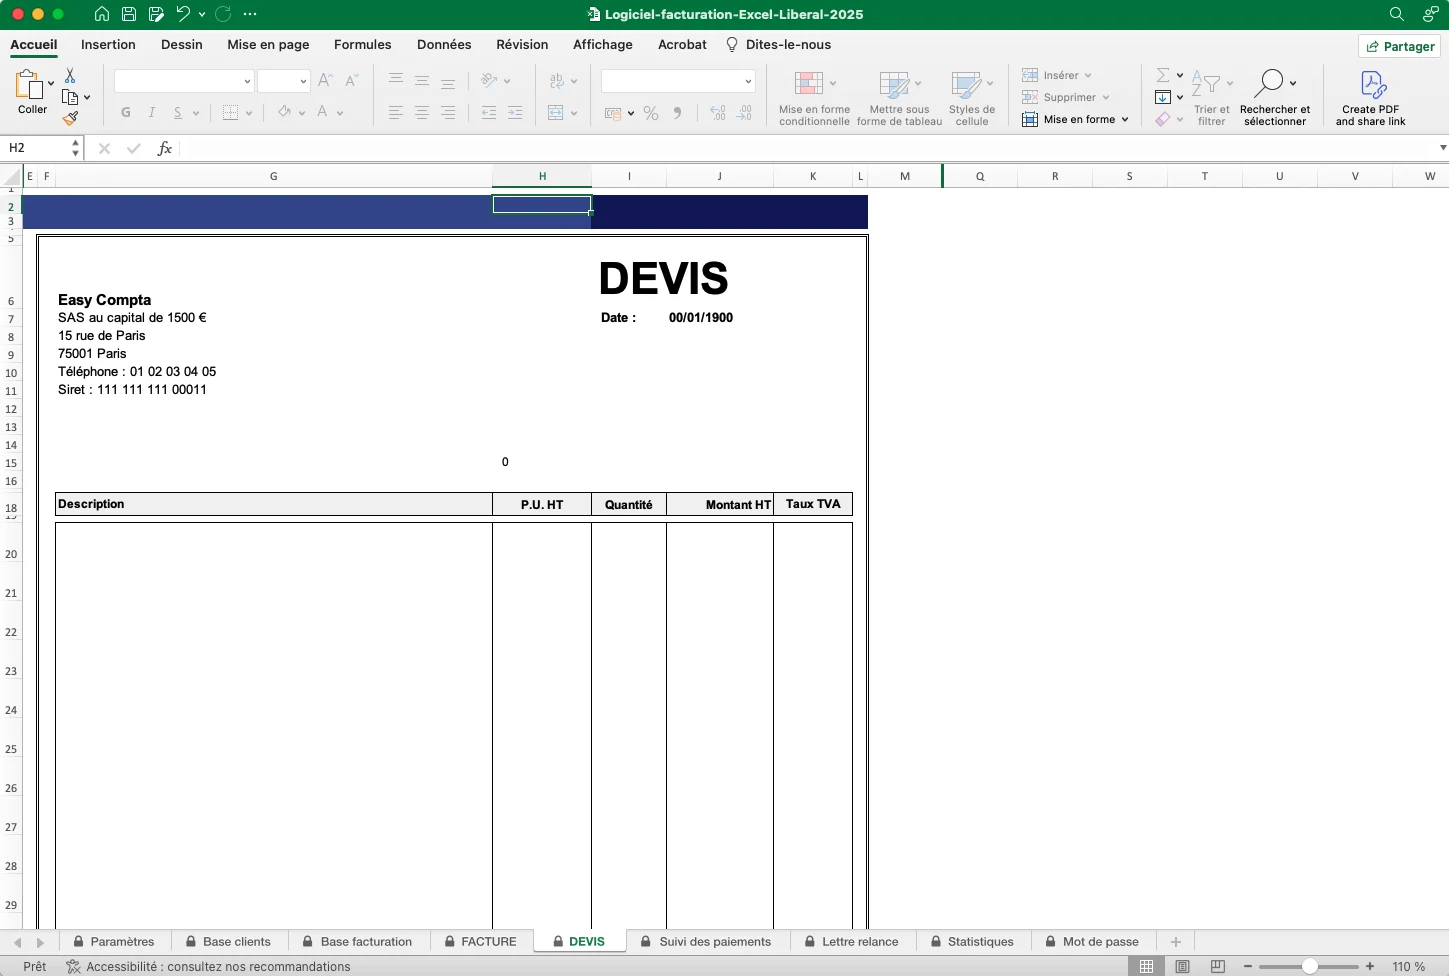Click the Cut scissors icon
The image size is (1449, 976).
tap(70, 76)
